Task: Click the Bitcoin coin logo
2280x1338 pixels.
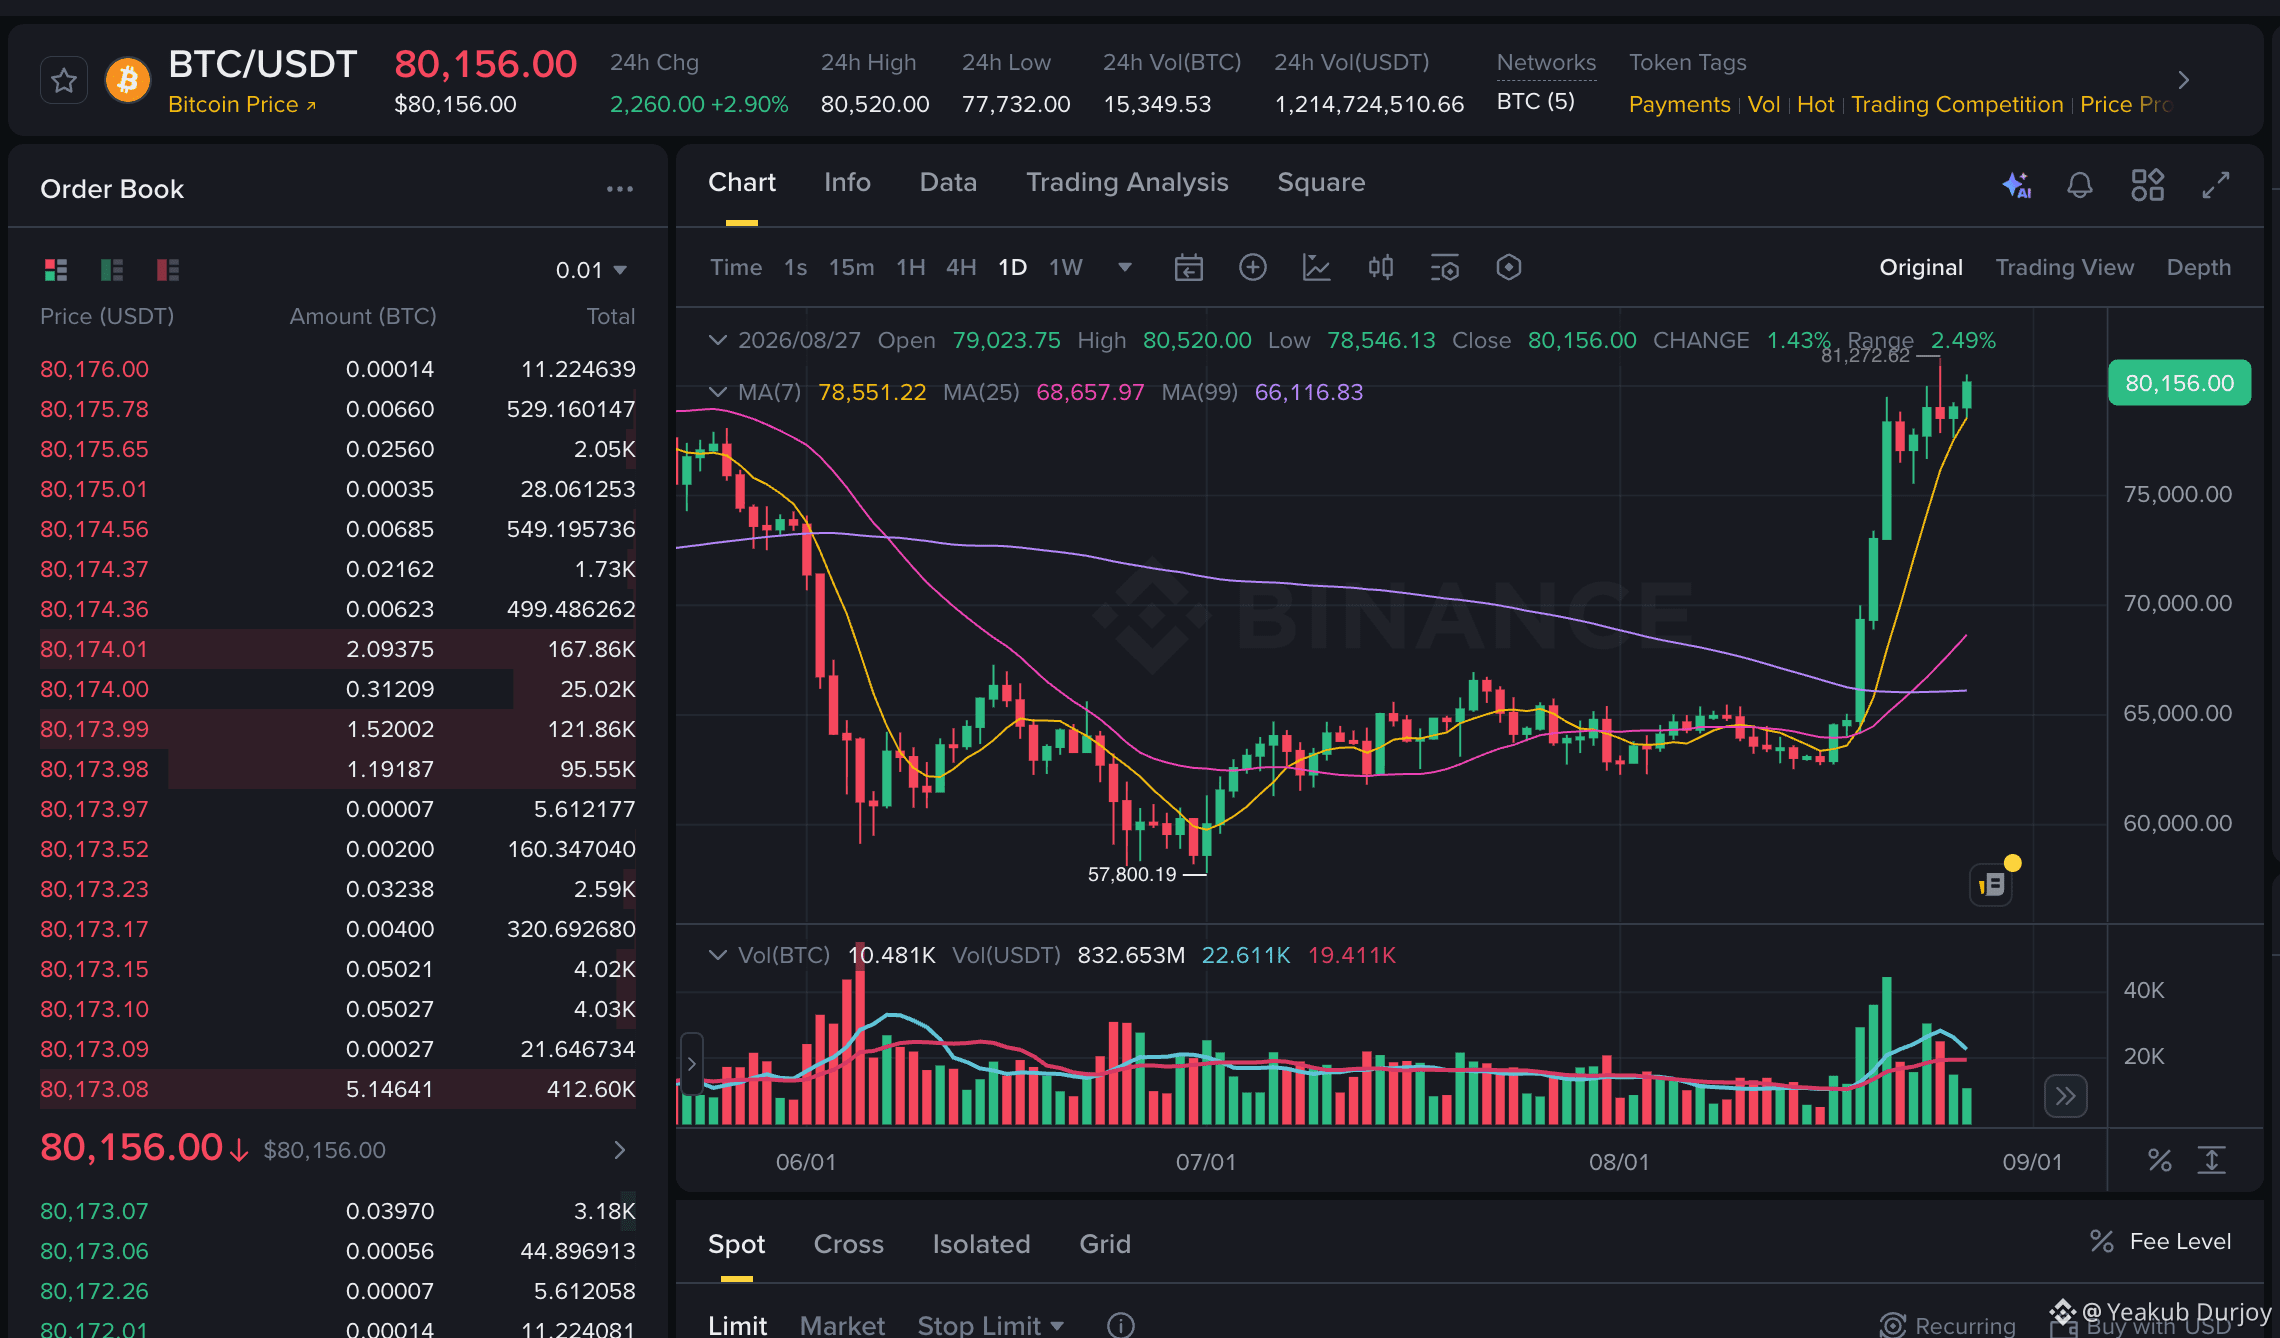Action: (128, 80)
